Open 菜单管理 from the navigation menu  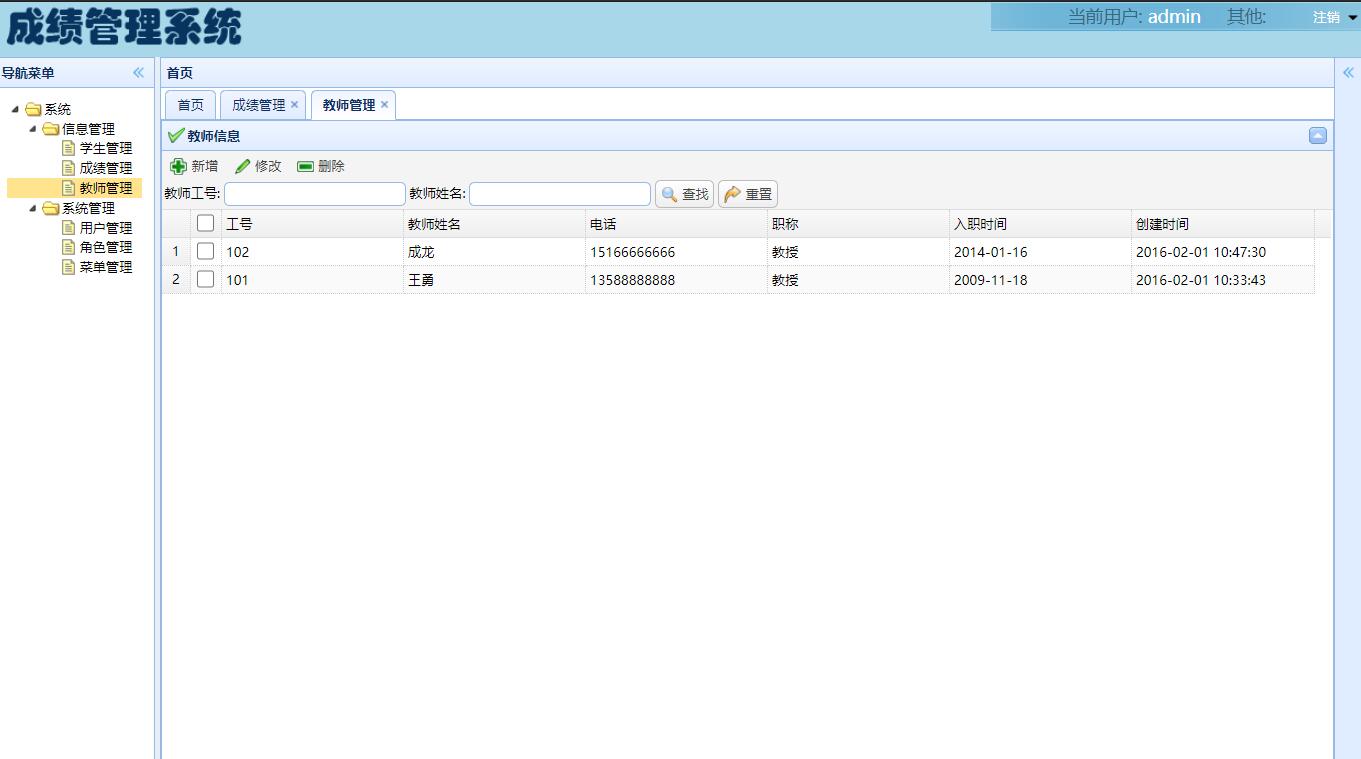click(x=104, y=267)
